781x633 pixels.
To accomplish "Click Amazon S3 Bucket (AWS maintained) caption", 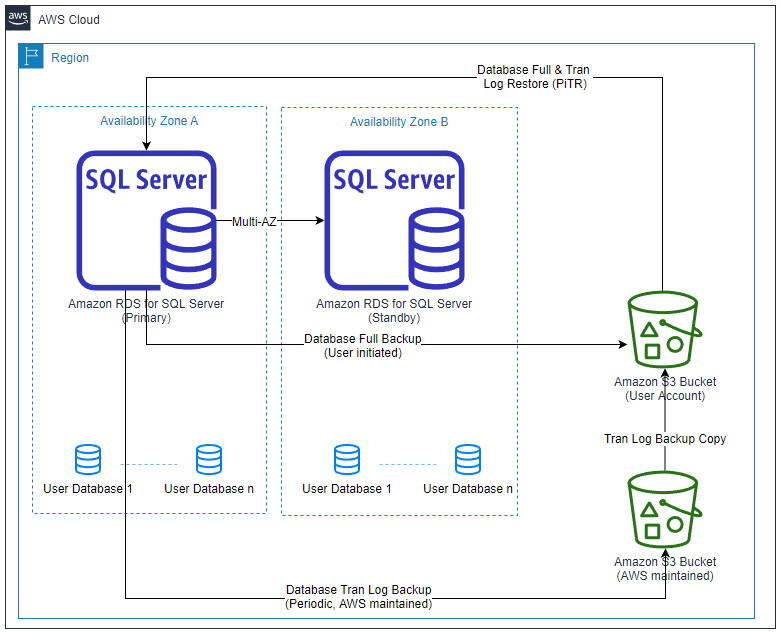I will [x=665, y=568].
